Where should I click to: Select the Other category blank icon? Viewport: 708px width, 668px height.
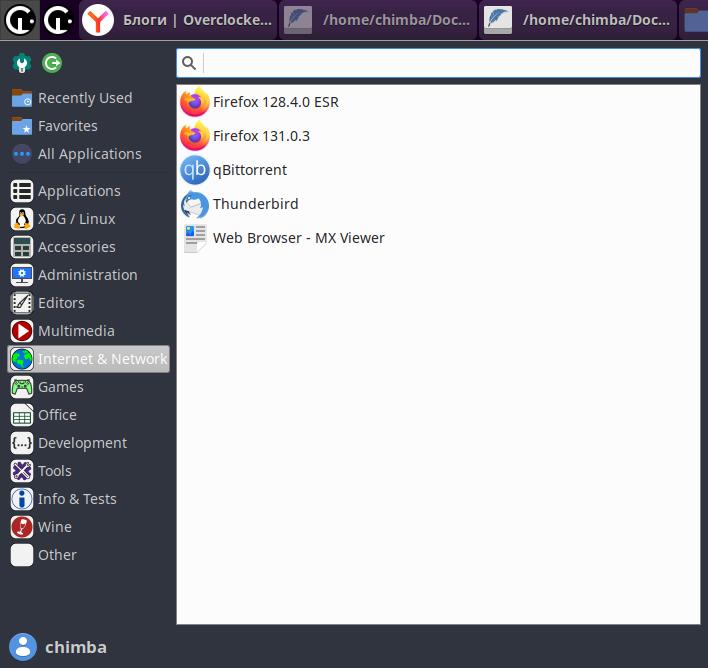(x=22, y=555)
